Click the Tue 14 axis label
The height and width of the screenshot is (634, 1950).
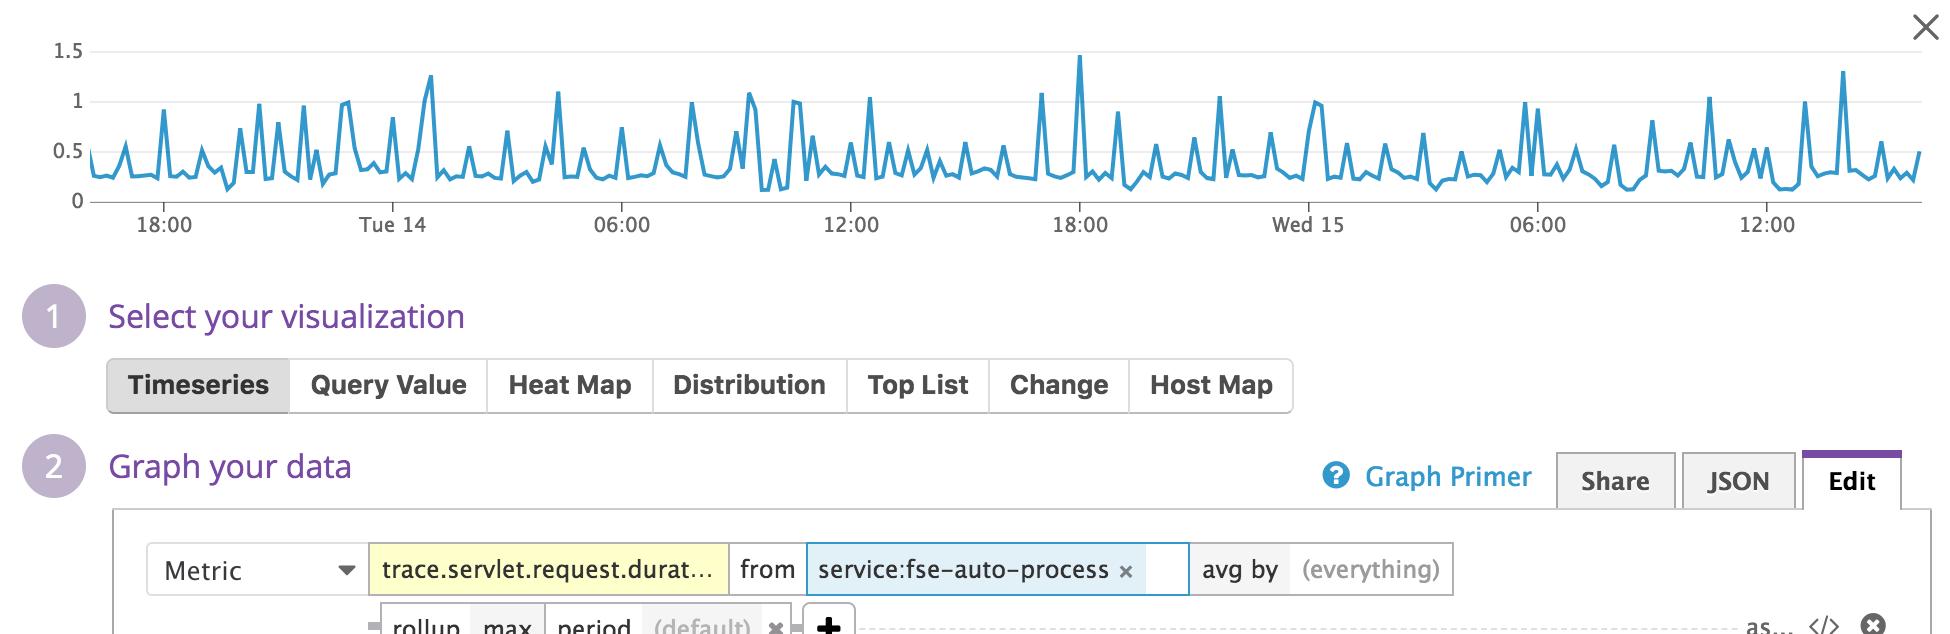tap(392, 225)
